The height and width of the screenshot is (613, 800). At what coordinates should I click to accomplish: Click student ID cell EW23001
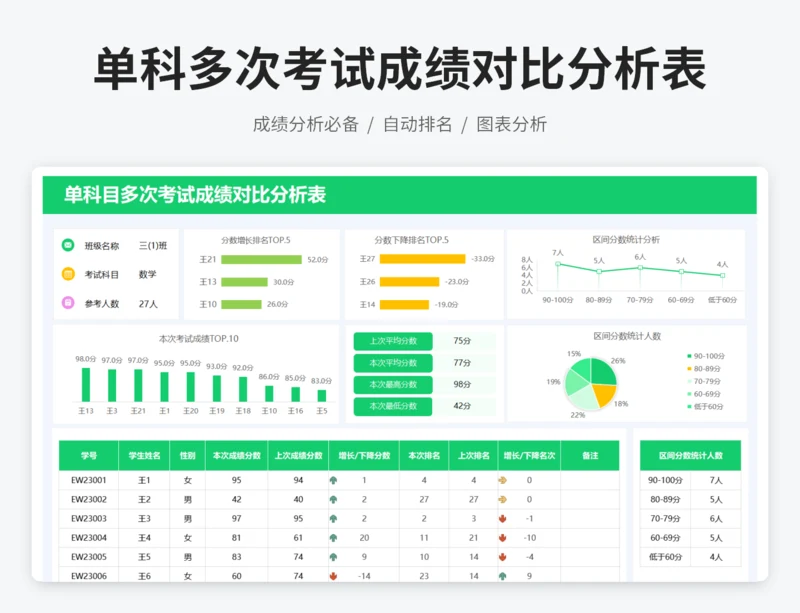(x=89, y=480)
